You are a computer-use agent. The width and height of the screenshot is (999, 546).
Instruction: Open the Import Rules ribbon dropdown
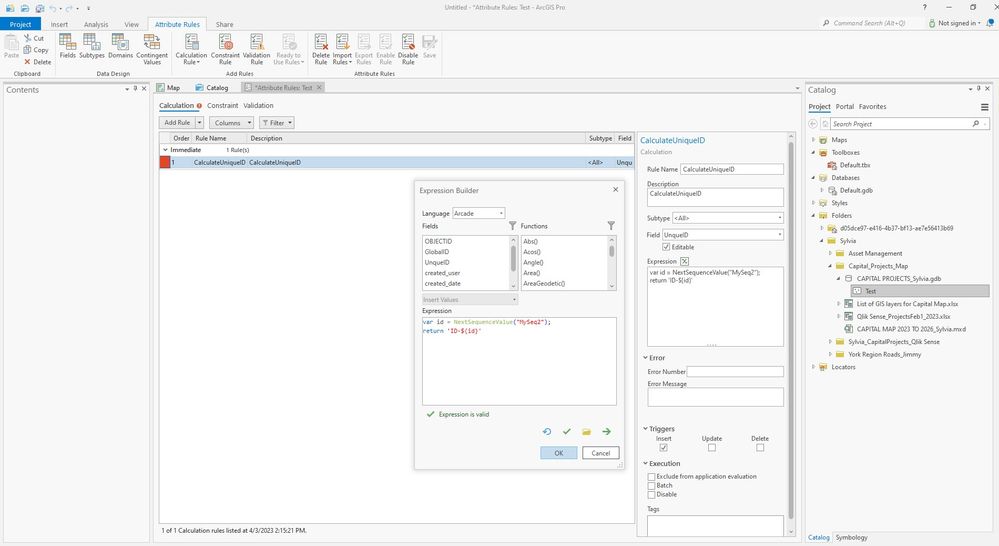[341, 49]
